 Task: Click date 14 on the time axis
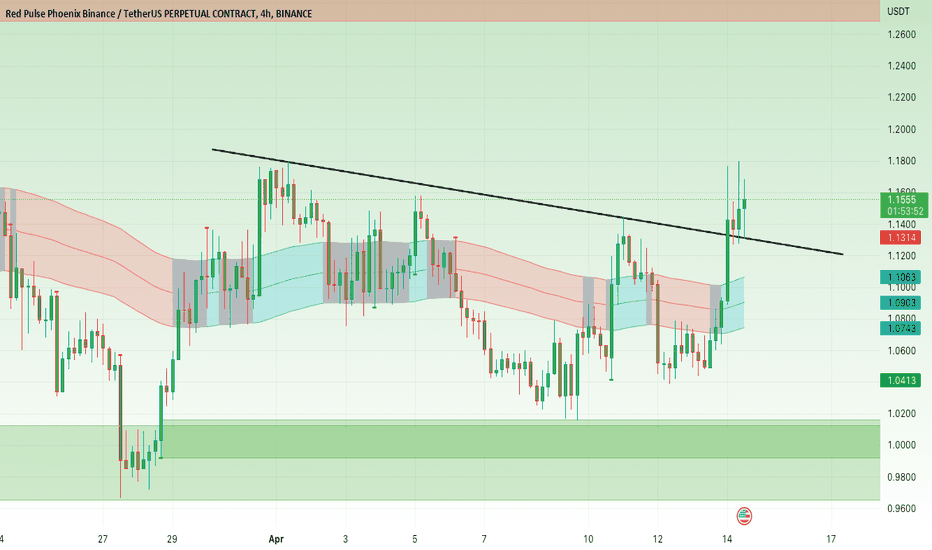pyautogui.click(x=727, y=539)
